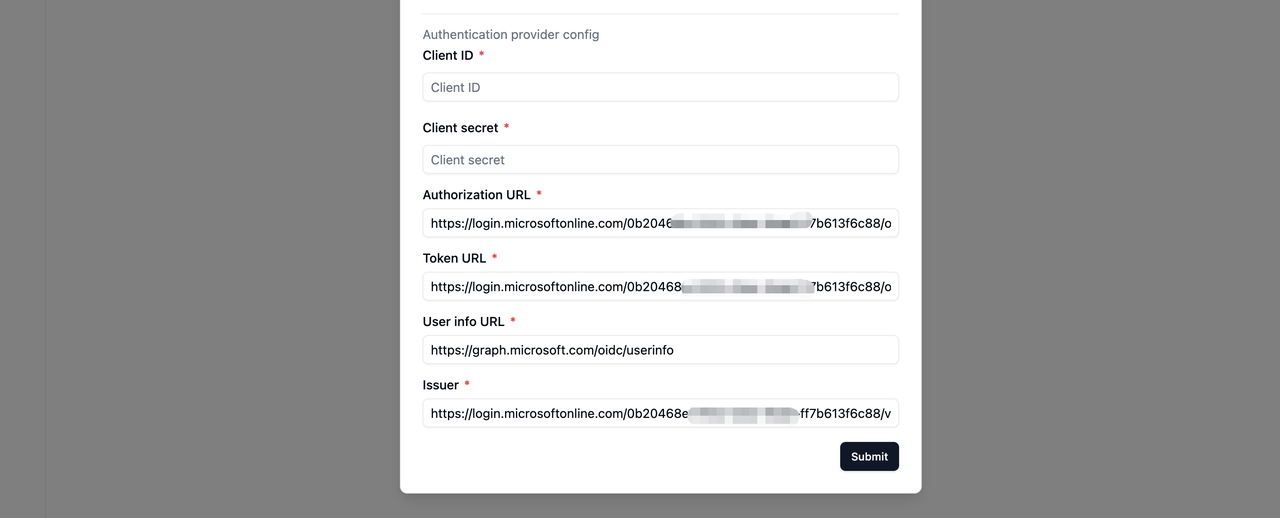
Task: Click the red asterisk beside Token URL
Action: (x=494, y=256)
